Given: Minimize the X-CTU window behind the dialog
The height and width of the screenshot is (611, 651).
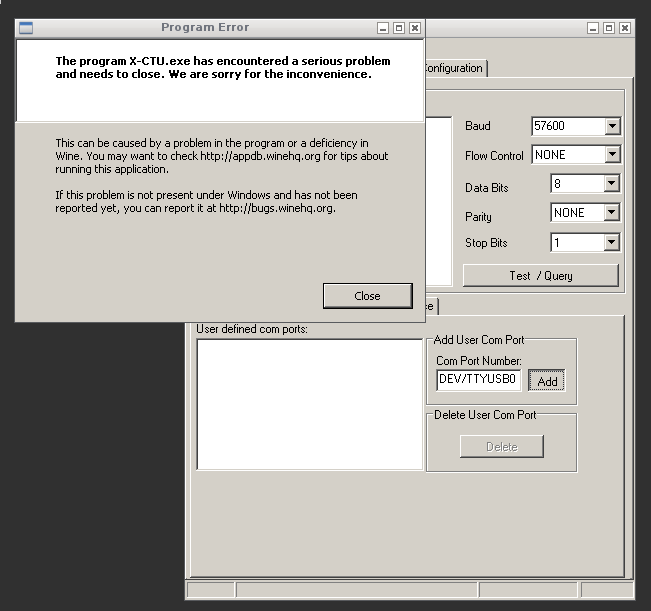Looking at the screenshot, I should (x=593, y=28).
